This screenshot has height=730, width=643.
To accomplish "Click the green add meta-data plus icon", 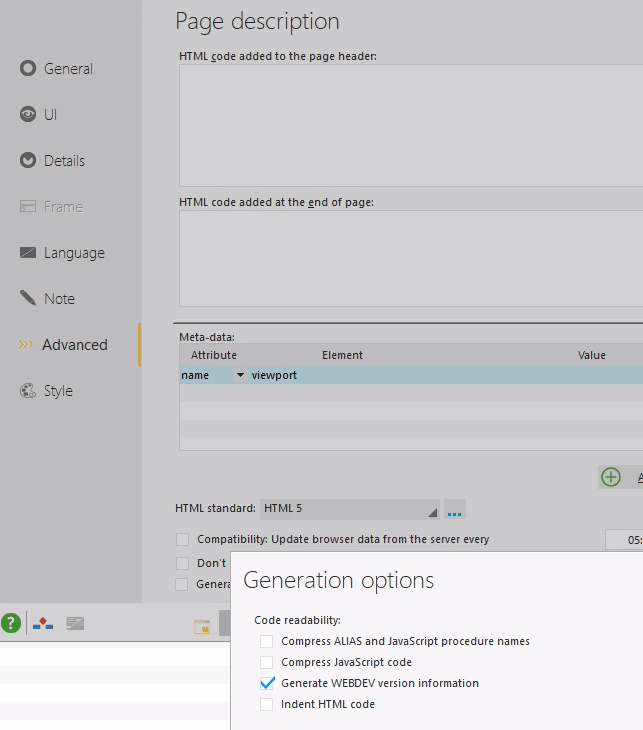I will (611, 477).
